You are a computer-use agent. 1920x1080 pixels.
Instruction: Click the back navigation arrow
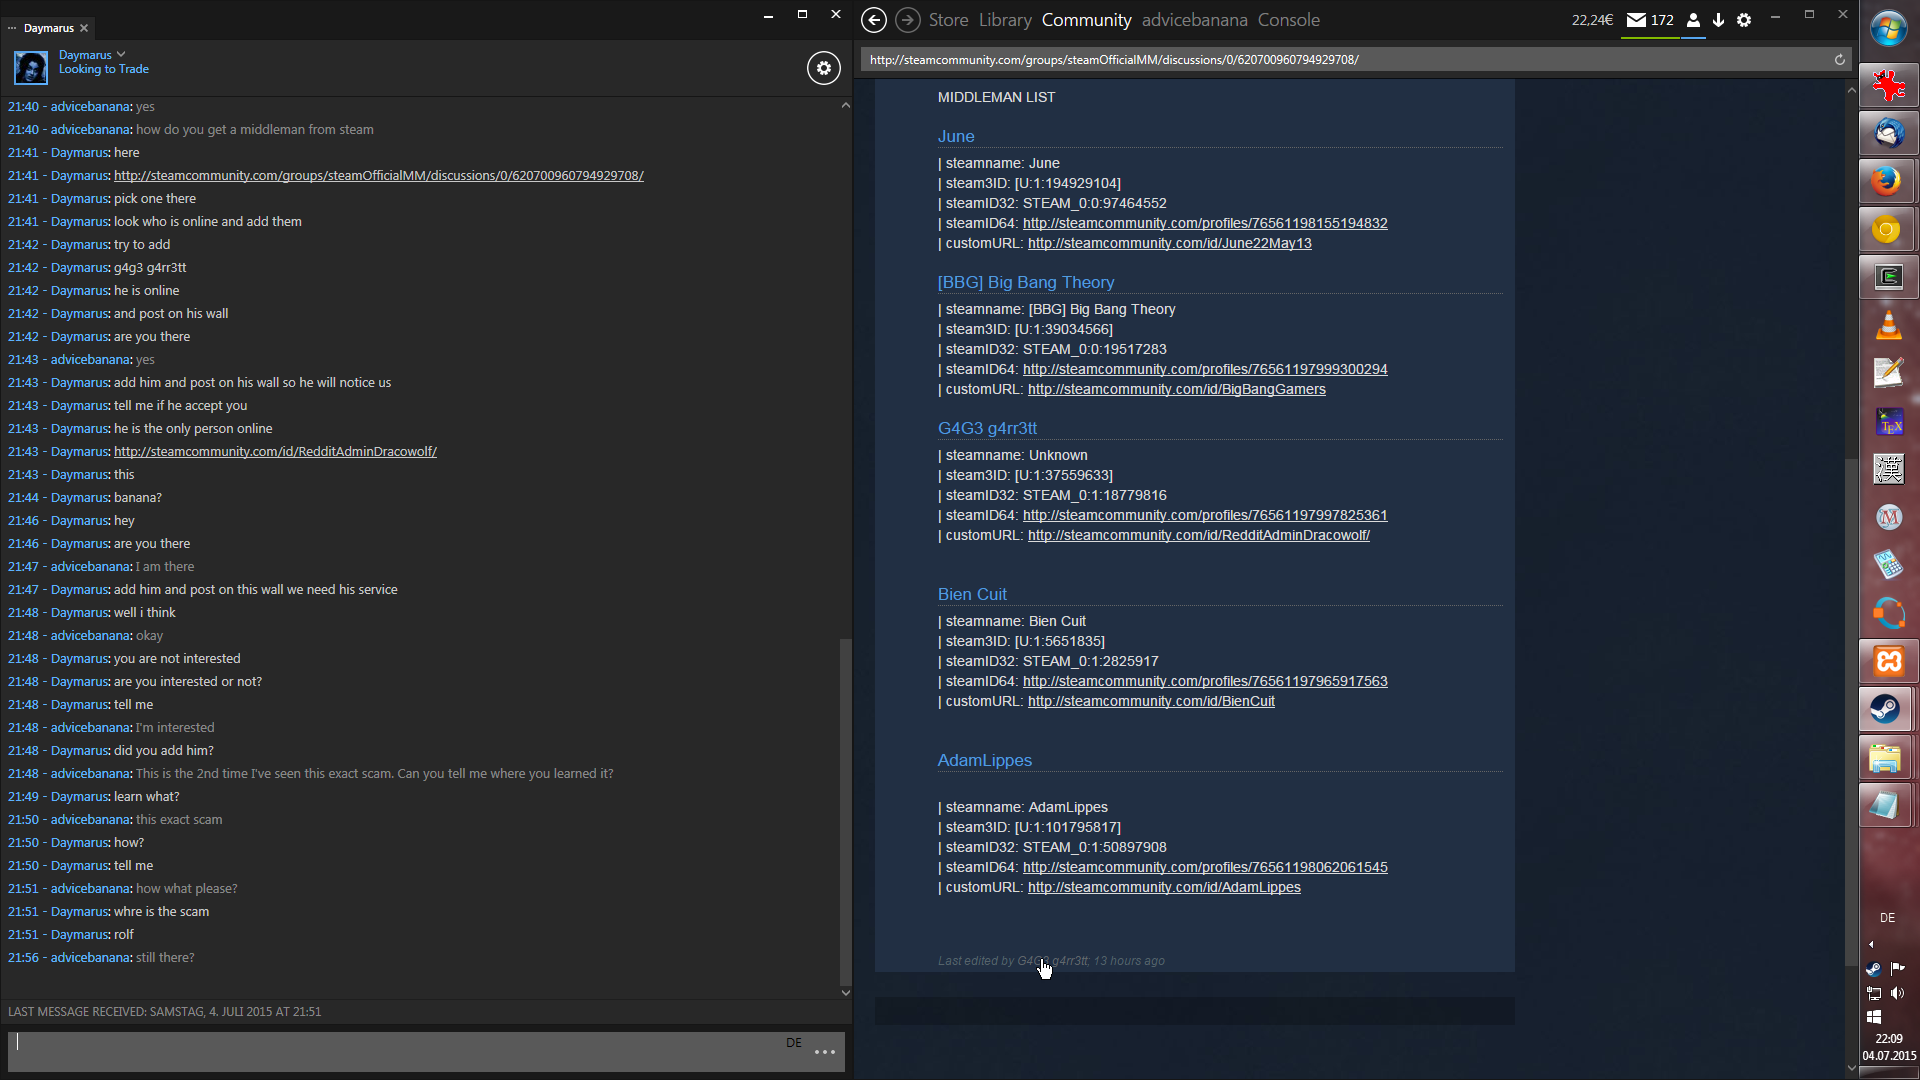(x=873, y=20)
